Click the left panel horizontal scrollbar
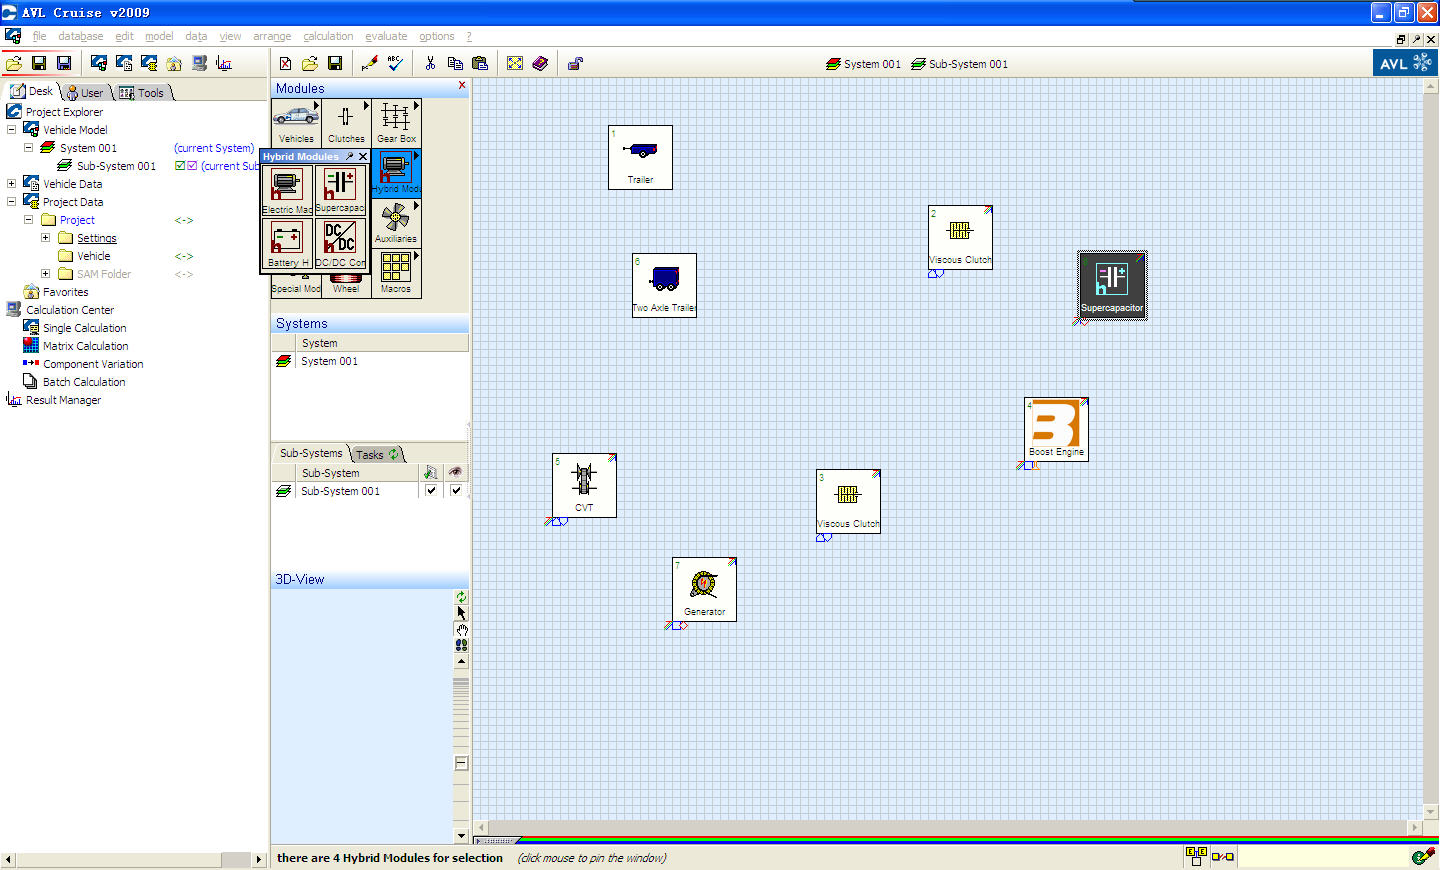 (x=132, y=859)
